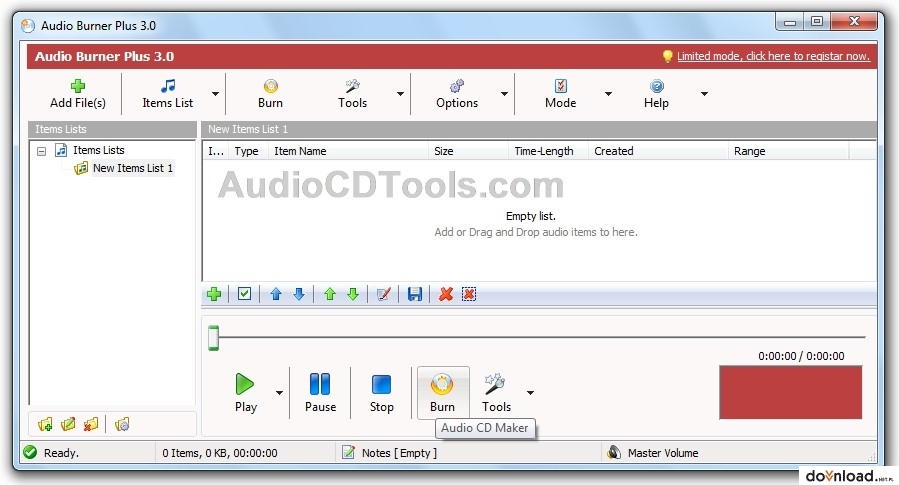Click the limited mode registration link

[x=773, y=56]
